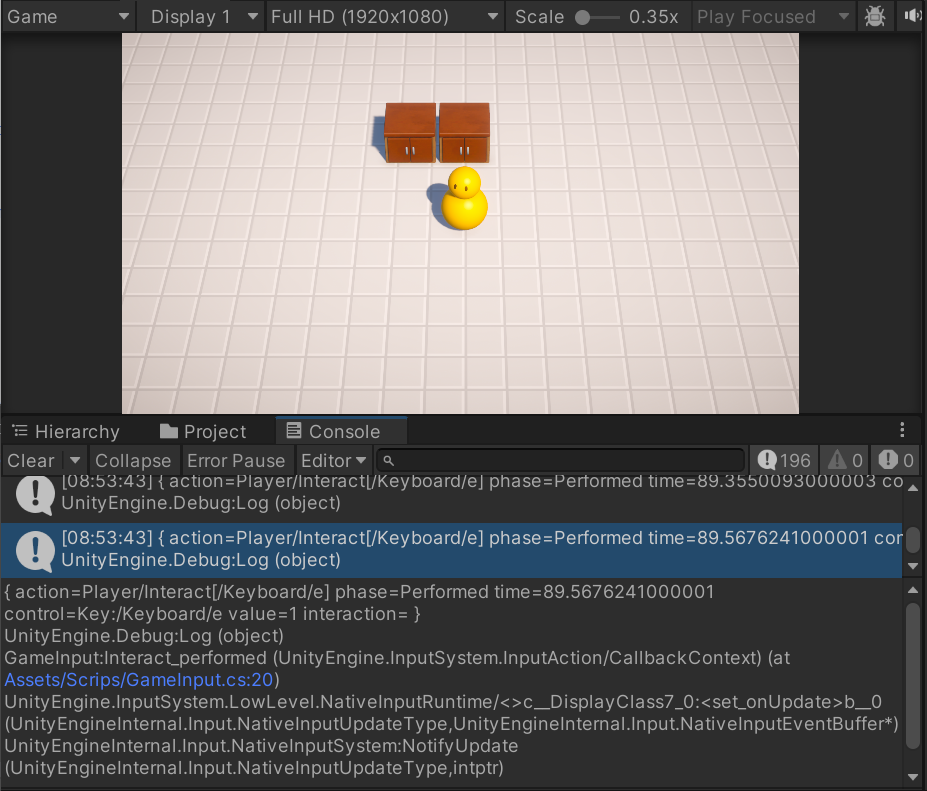
Task: Clear the Console messages
Action: pos(31,460)
